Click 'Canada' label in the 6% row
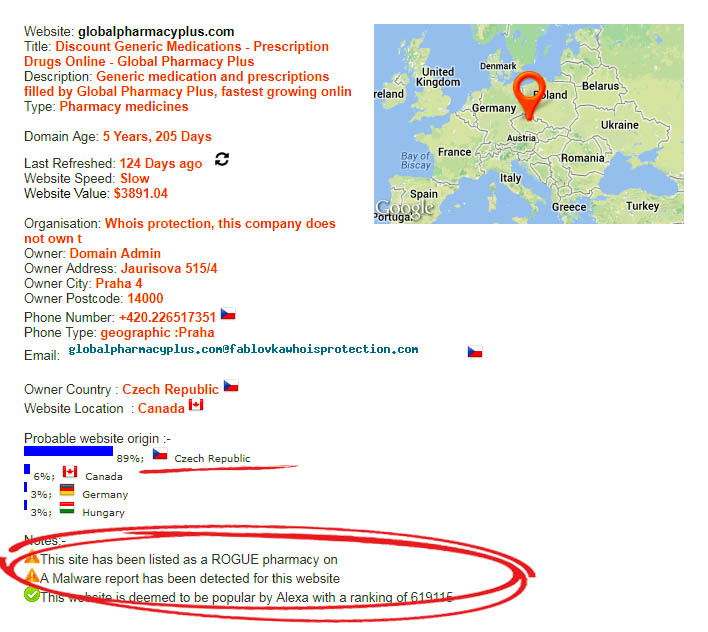This screenshot has height=632, width=708. point(104,477)
